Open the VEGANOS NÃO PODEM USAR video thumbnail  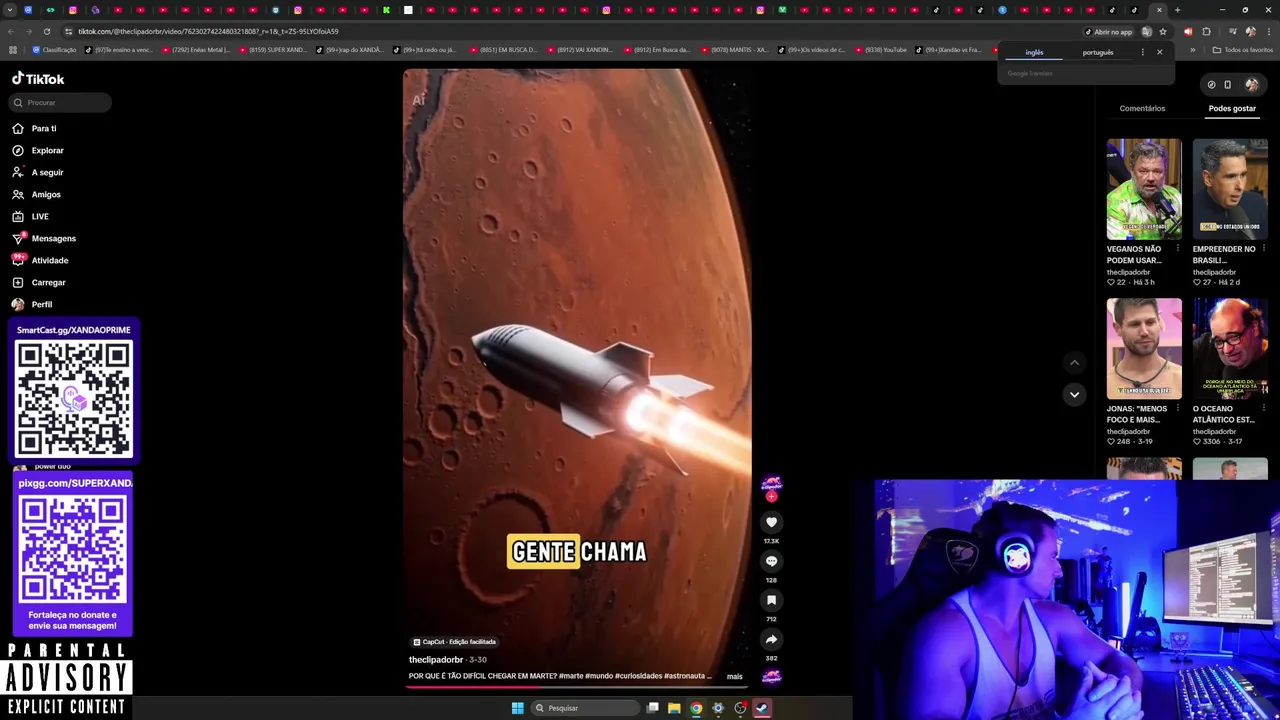pyautogui.click(x=1144, y=189)
